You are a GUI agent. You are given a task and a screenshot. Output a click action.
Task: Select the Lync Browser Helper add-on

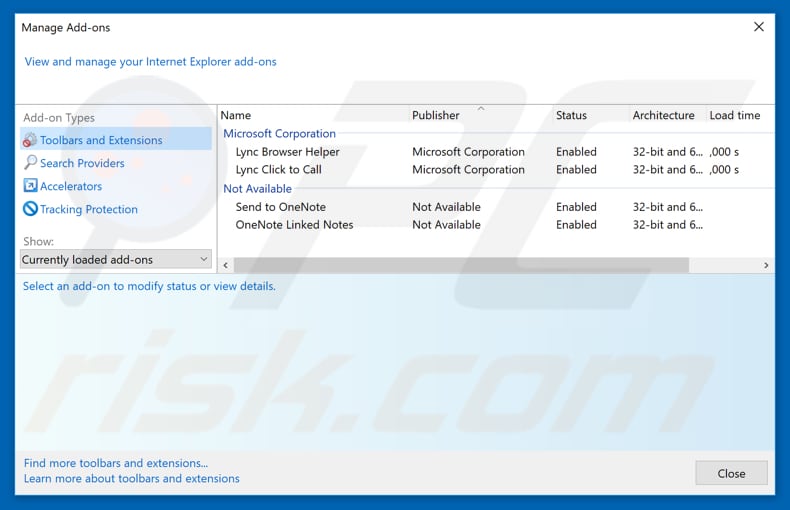(x=288, y=152)
